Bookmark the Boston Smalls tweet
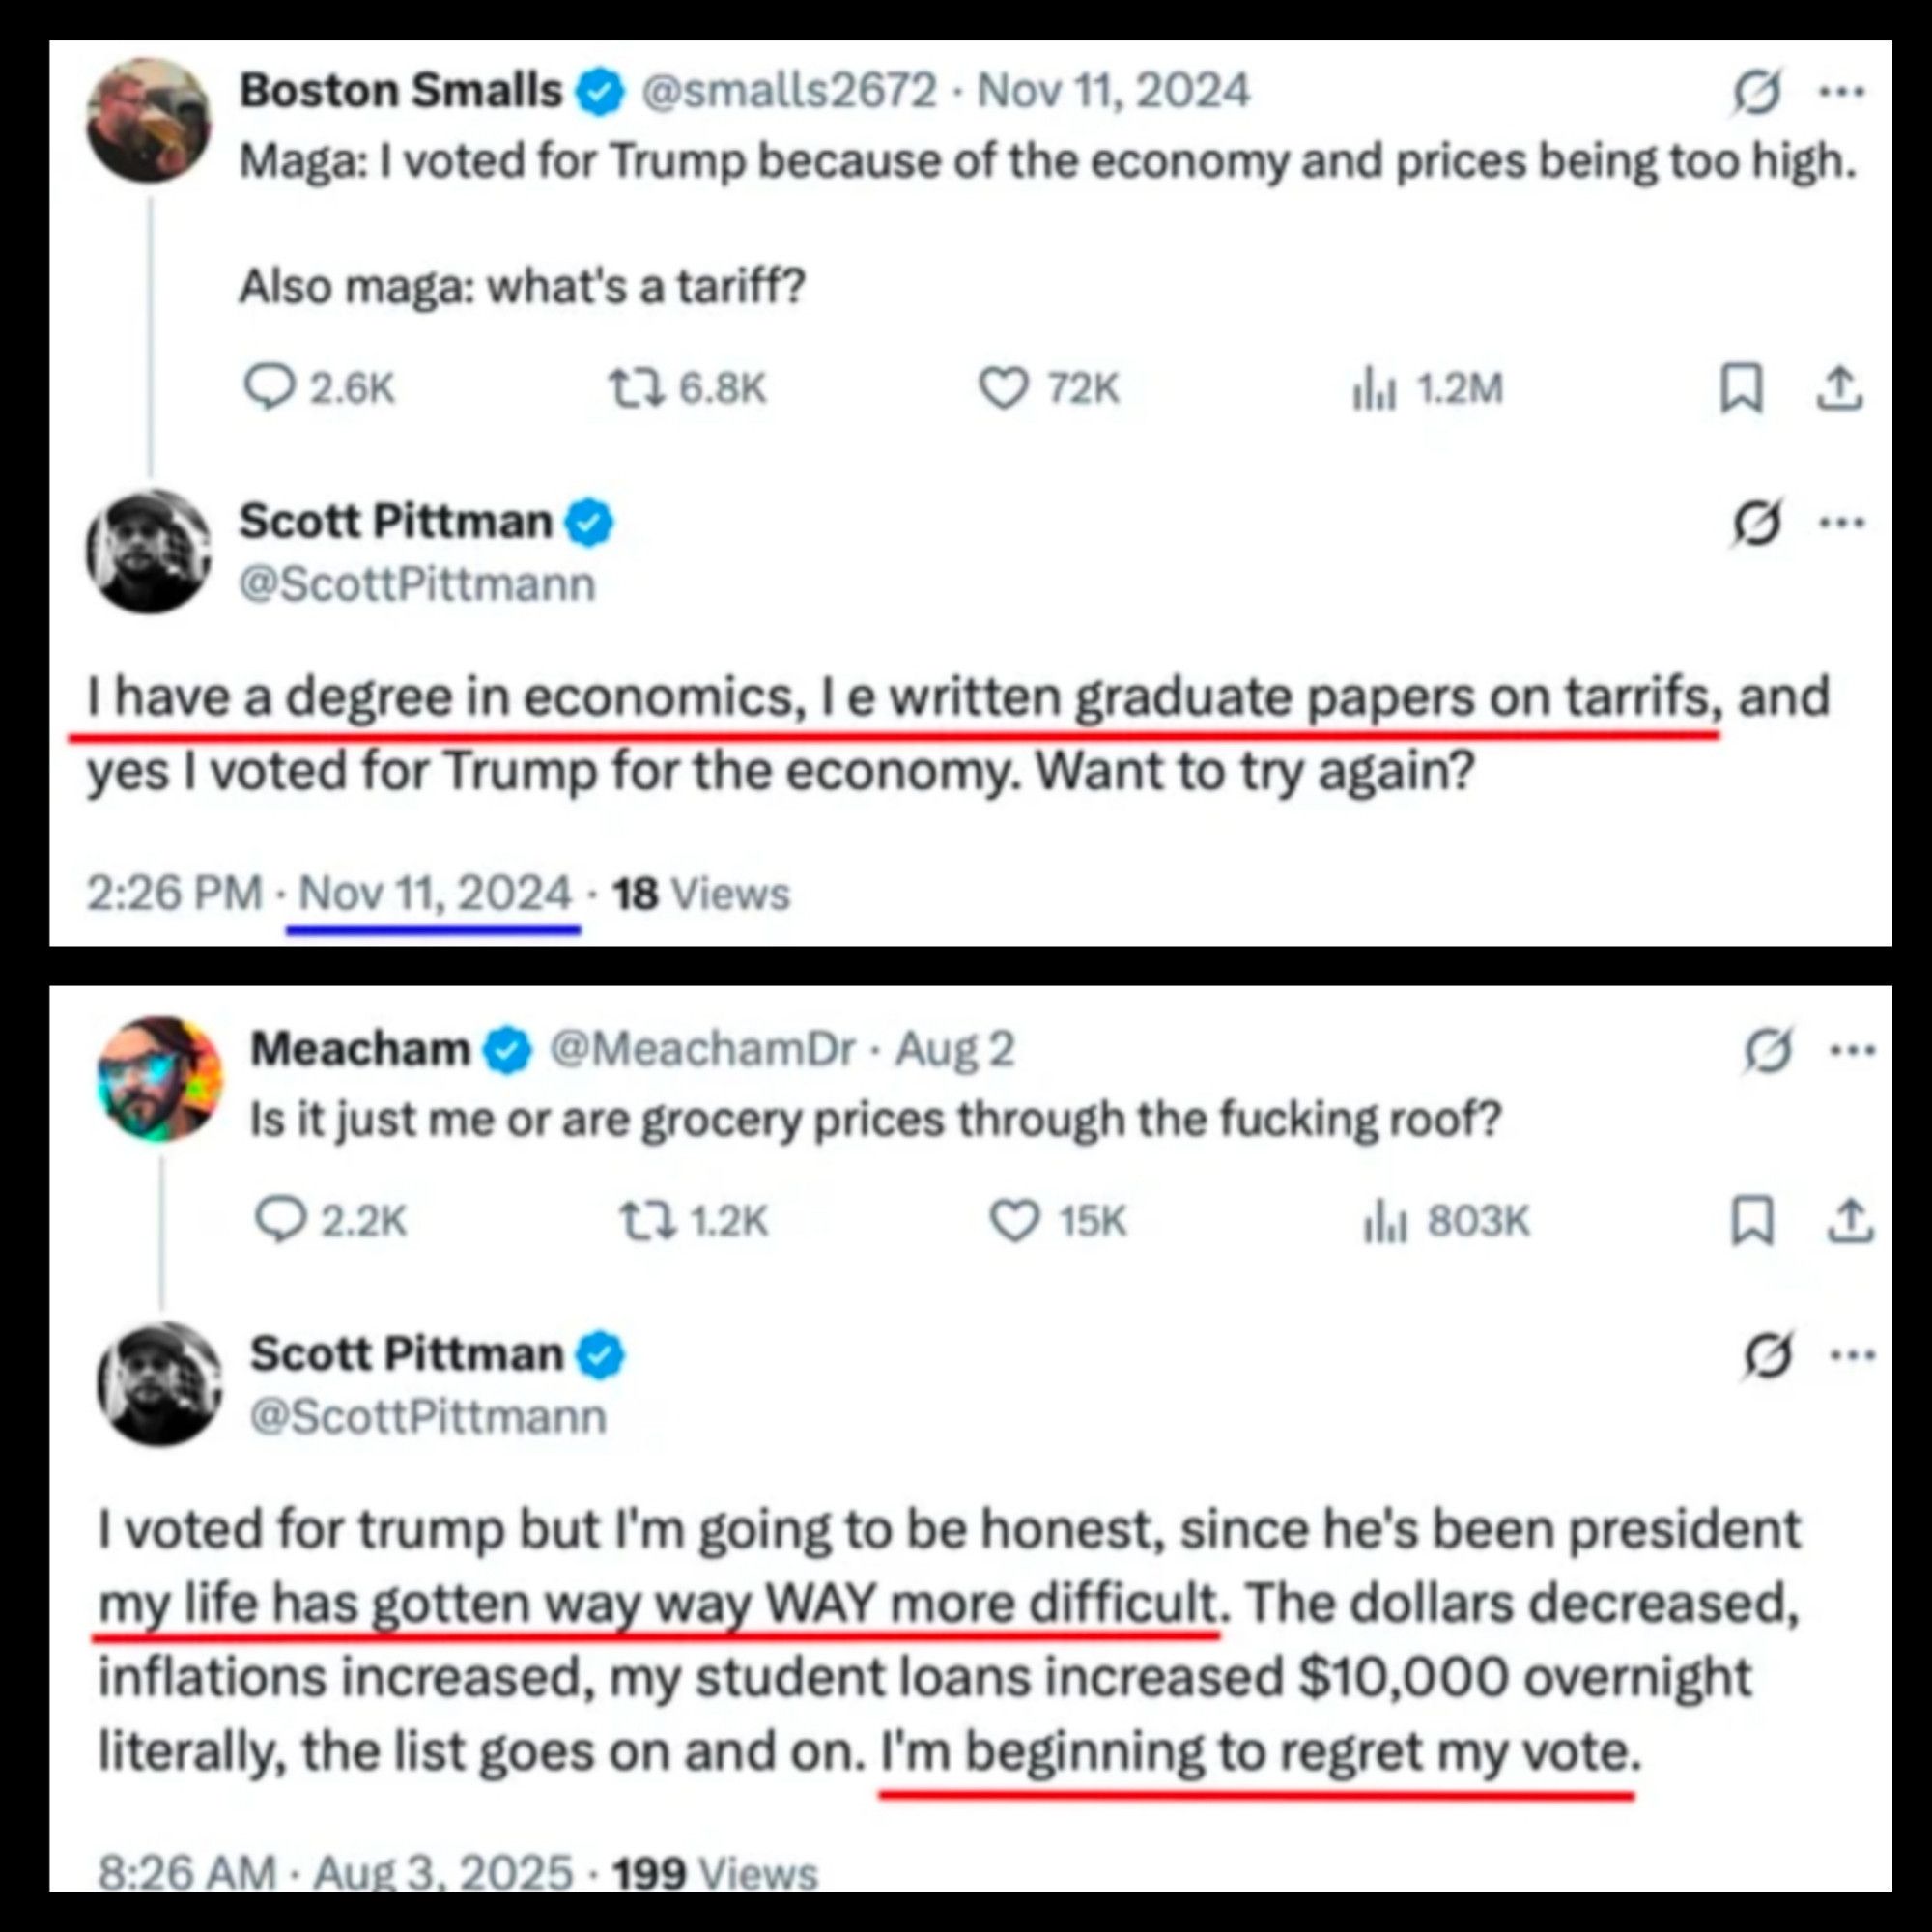Screen dimensions: 1932x1932 point(1740,389)
